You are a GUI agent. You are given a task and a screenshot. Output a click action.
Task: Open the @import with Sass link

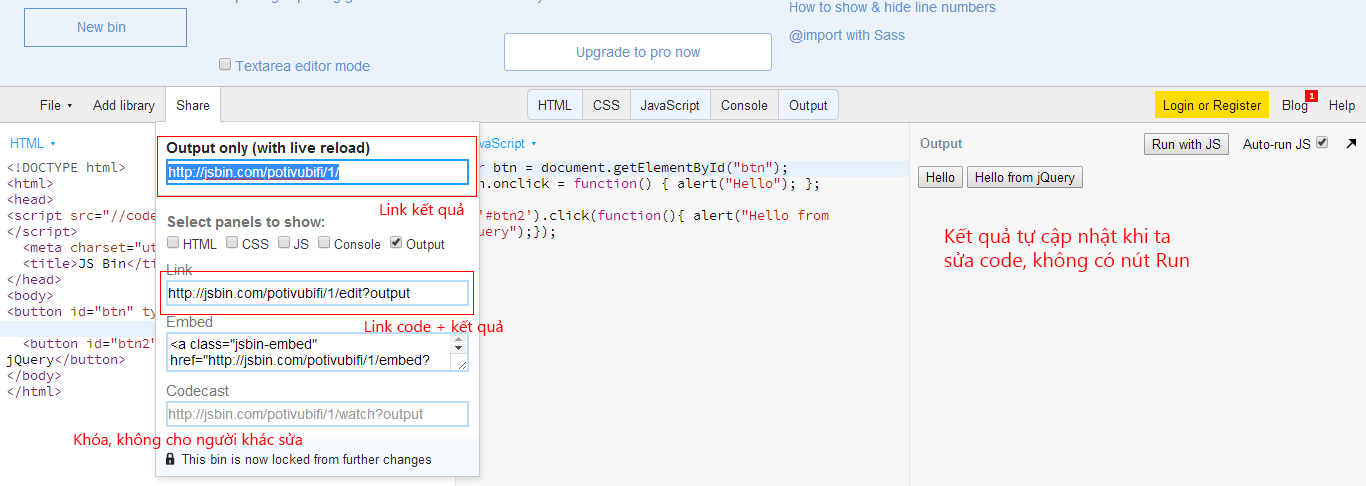click(x=846, y=35)
